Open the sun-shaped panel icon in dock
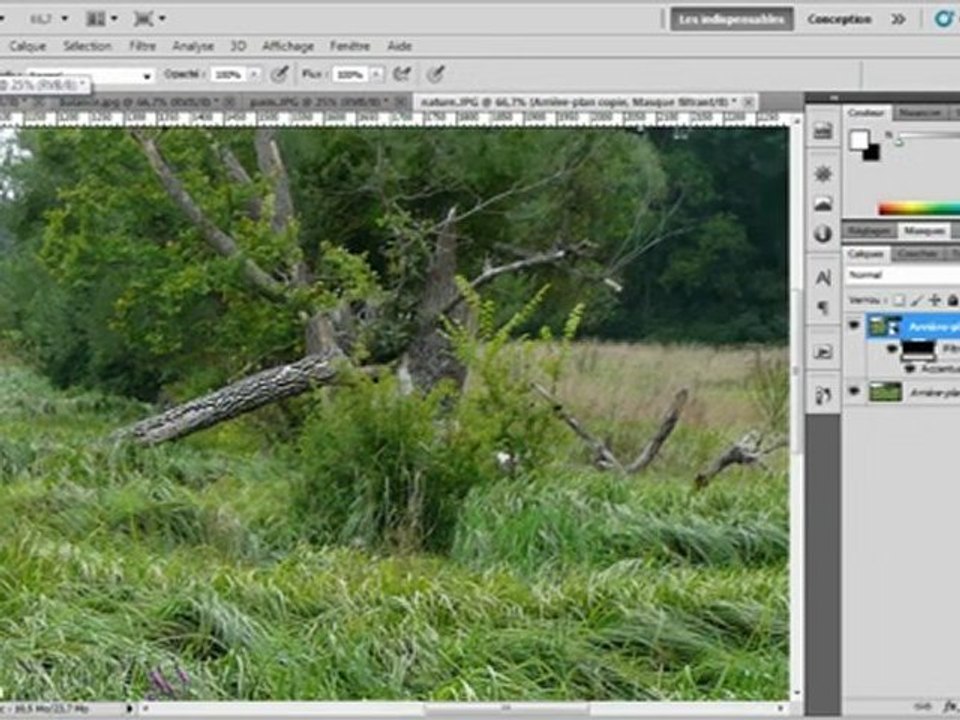This screenshot has width=960, height=720. (x=823, y=174)
